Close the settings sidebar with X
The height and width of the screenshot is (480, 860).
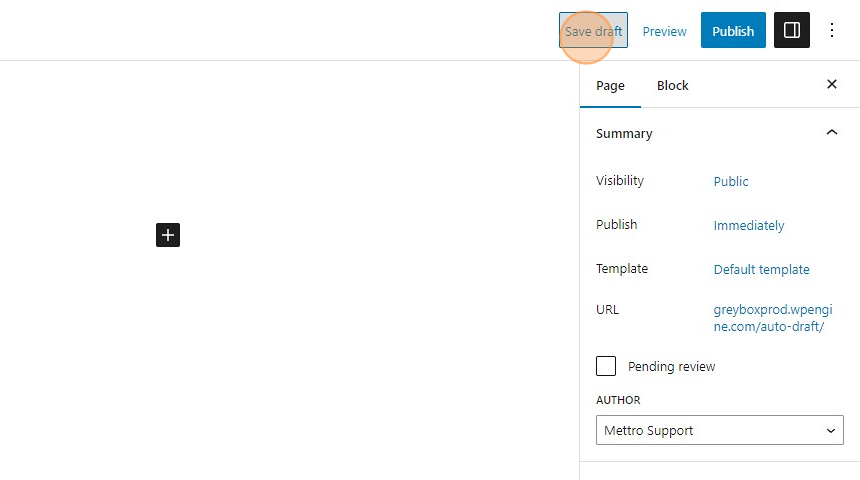click(x=831, y=84)
